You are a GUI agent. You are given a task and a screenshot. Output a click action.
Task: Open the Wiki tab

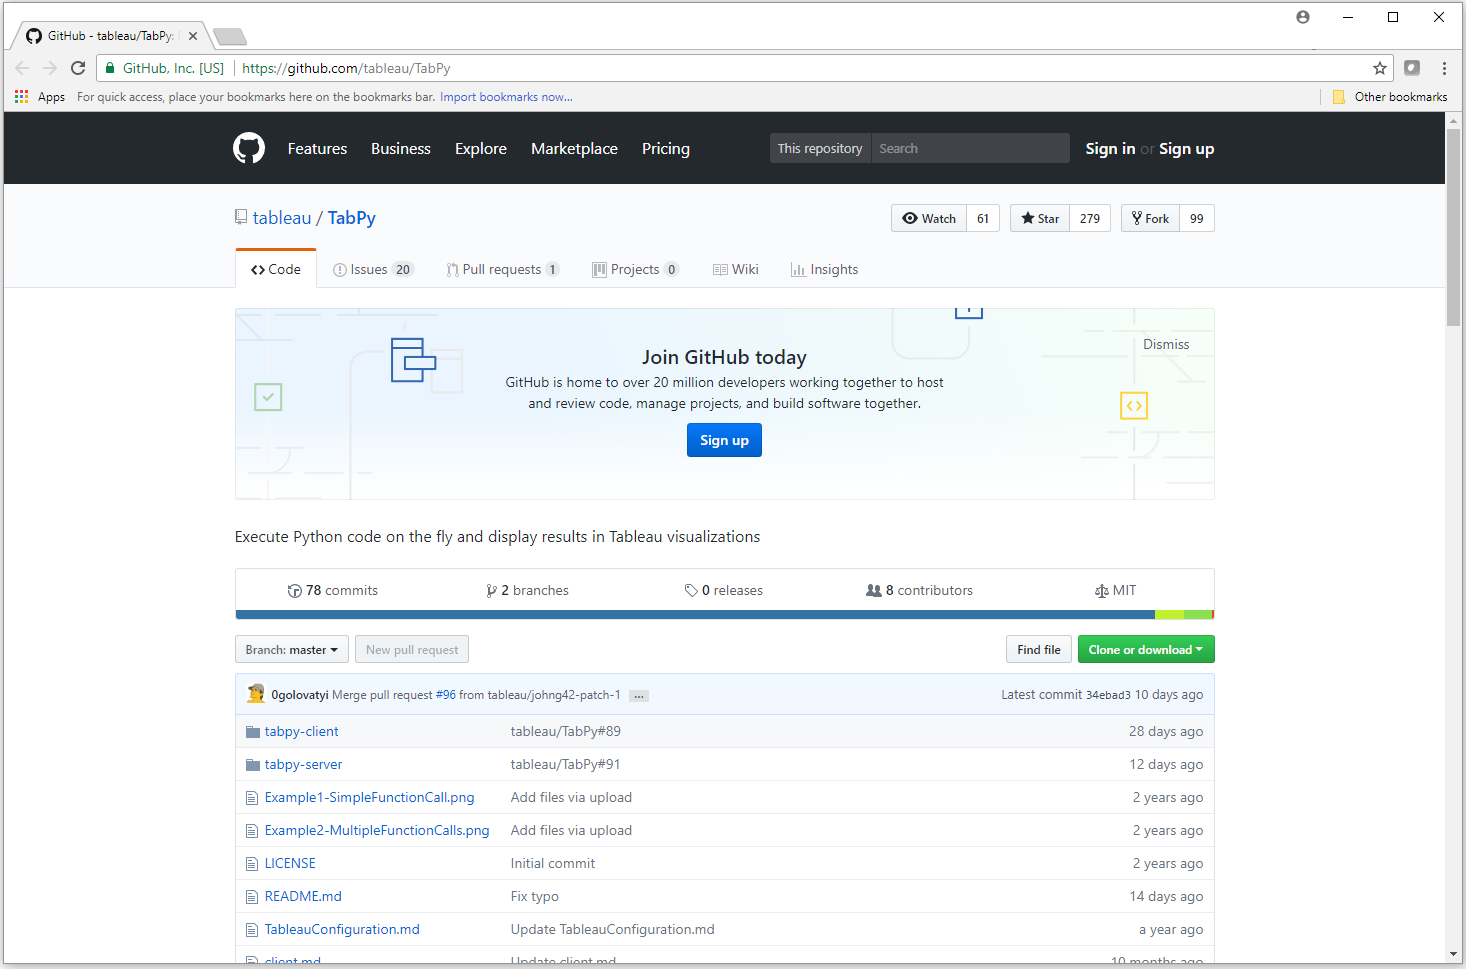click(736, 269)
